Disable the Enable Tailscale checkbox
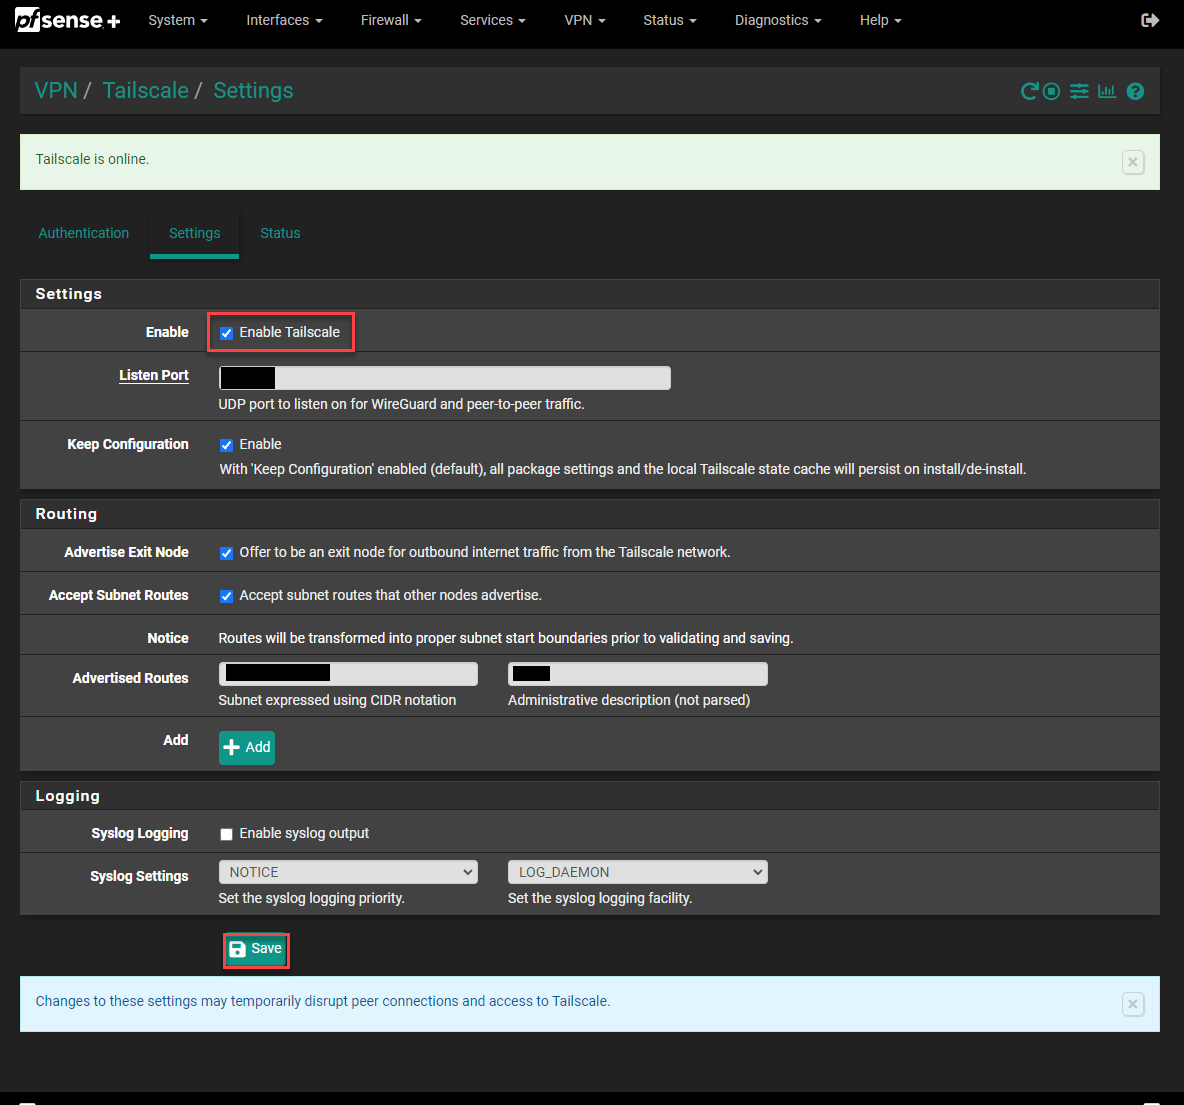The height and width of the screenshot is (1105, 1184). click(x=226, y=332)
